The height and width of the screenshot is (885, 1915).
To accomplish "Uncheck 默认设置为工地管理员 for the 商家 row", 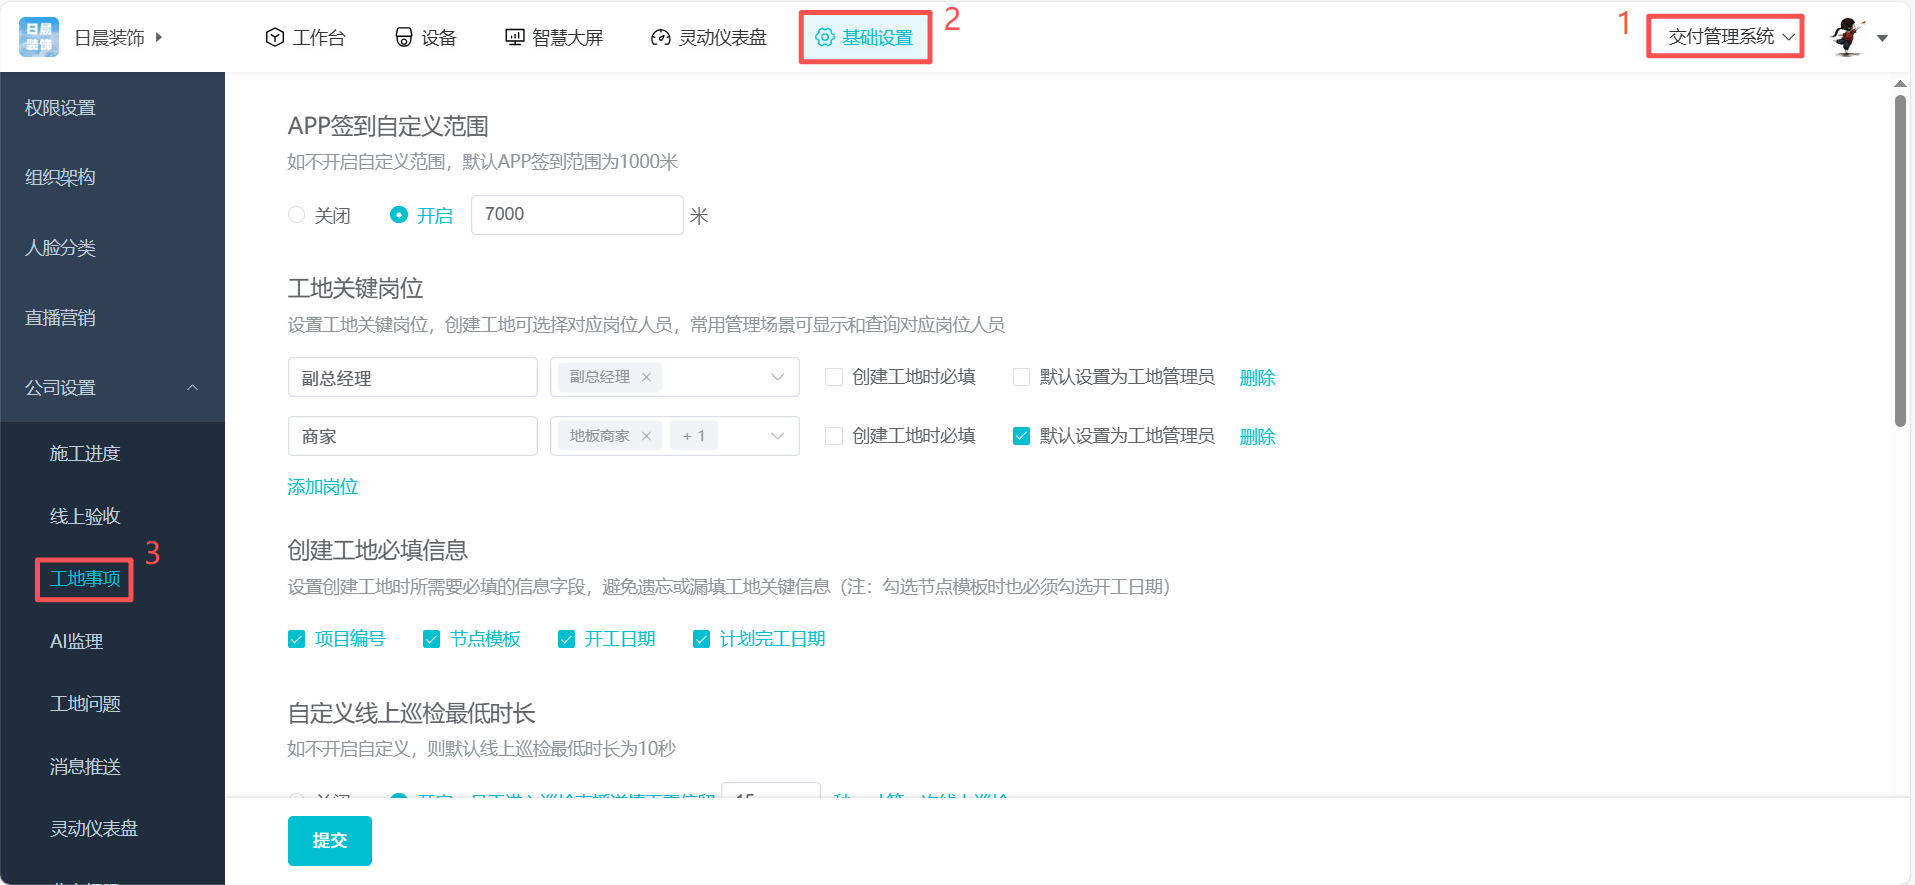I will (x=1021, y=436).
